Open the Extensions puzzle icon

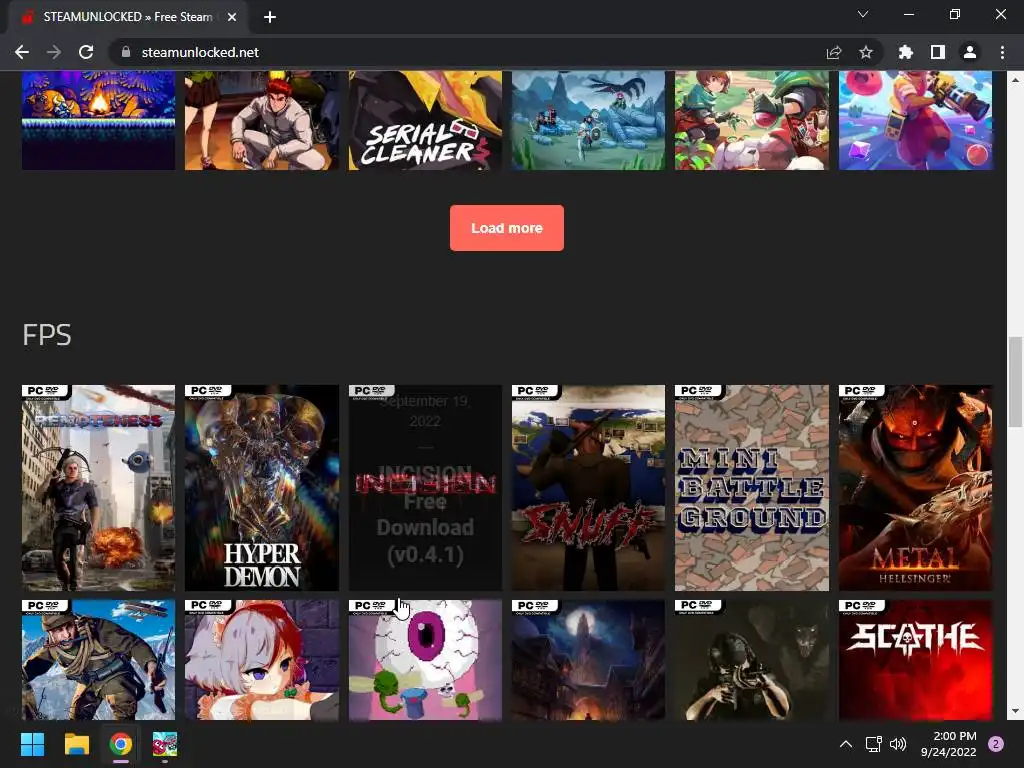906,52
